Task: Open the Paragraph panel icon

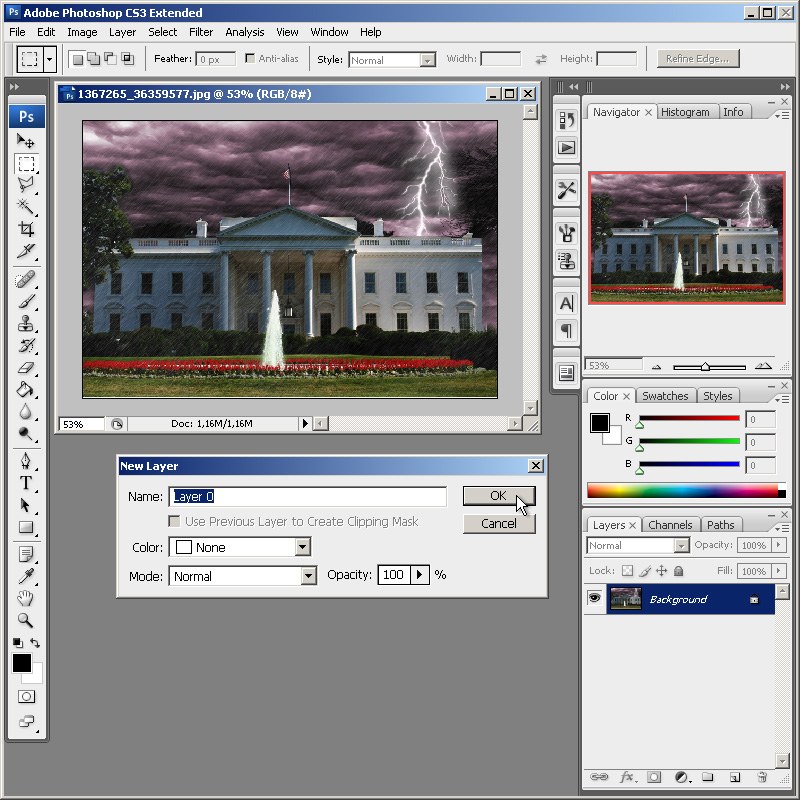Action: pos(566,331)
